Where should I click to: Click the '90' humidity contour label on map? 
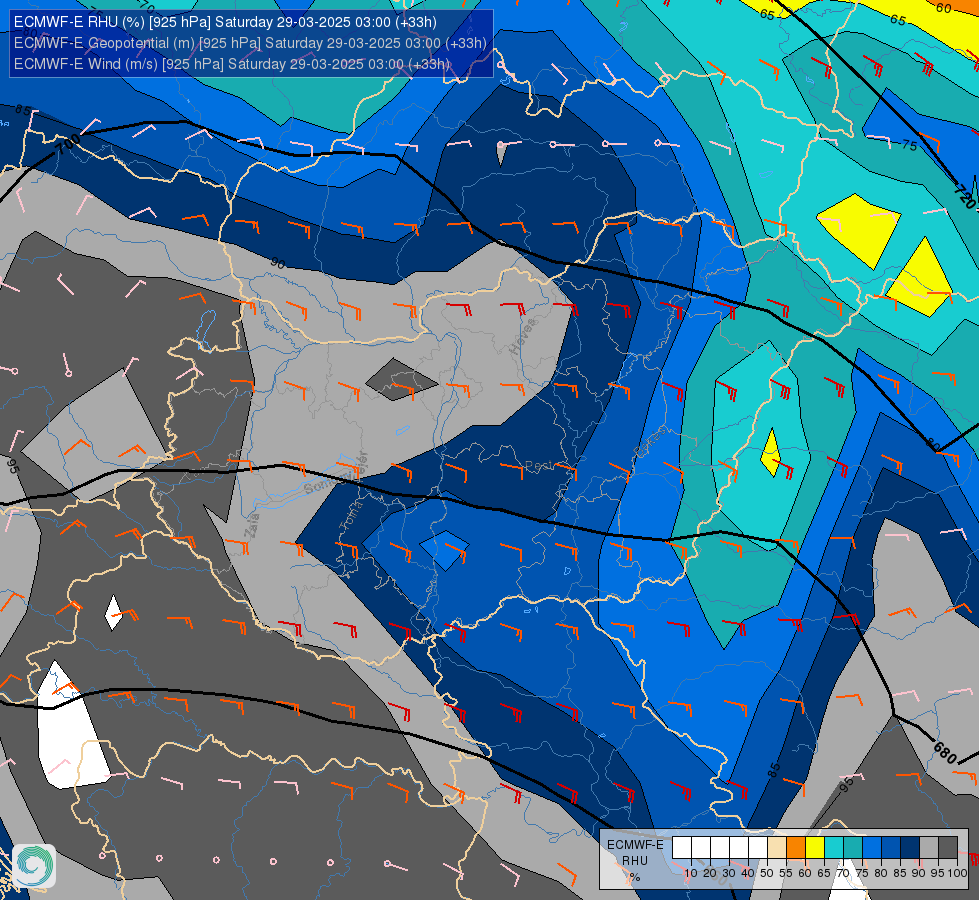point(278,264)
